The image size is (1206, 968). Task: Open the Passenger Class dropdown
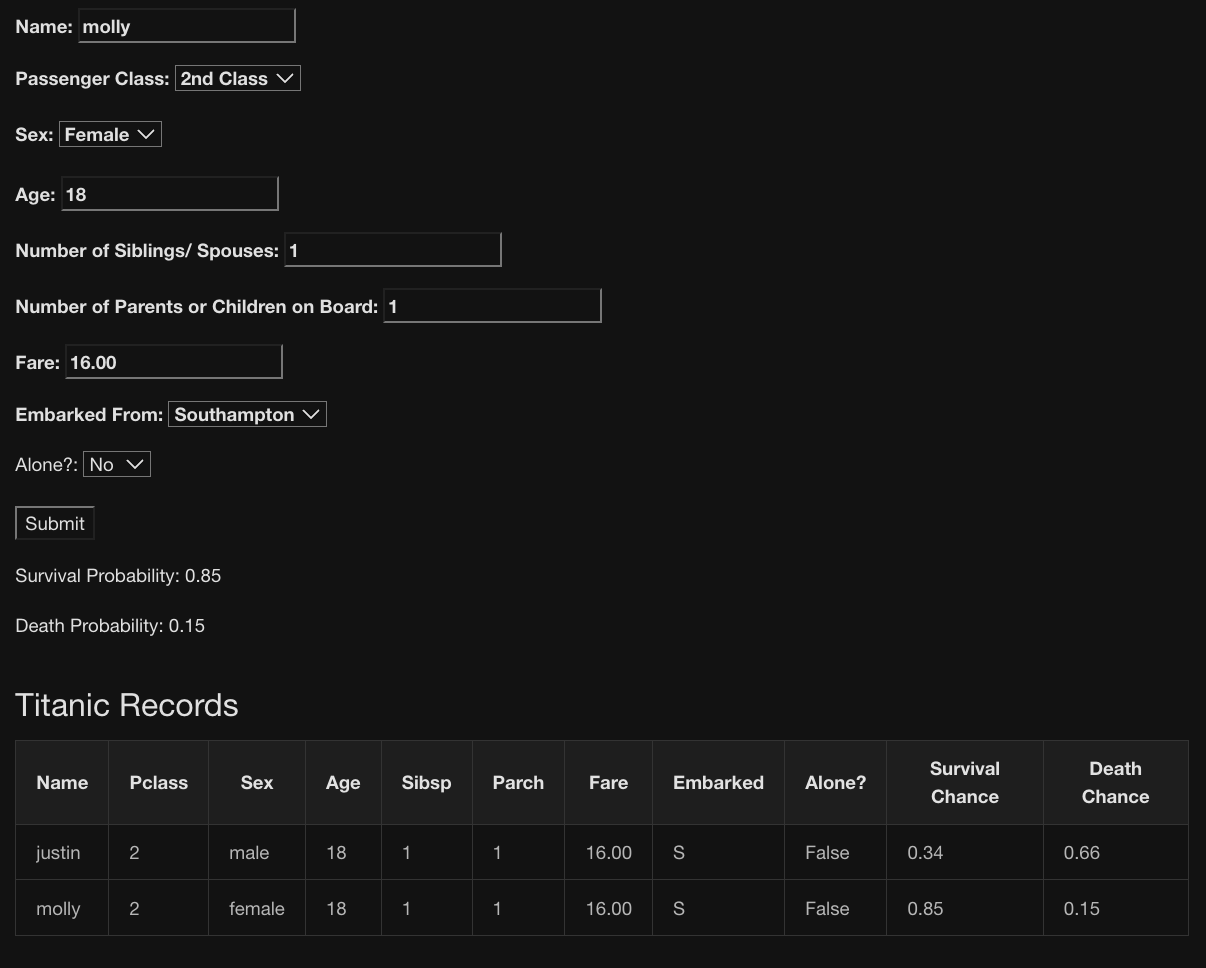(x=237, y=78)
